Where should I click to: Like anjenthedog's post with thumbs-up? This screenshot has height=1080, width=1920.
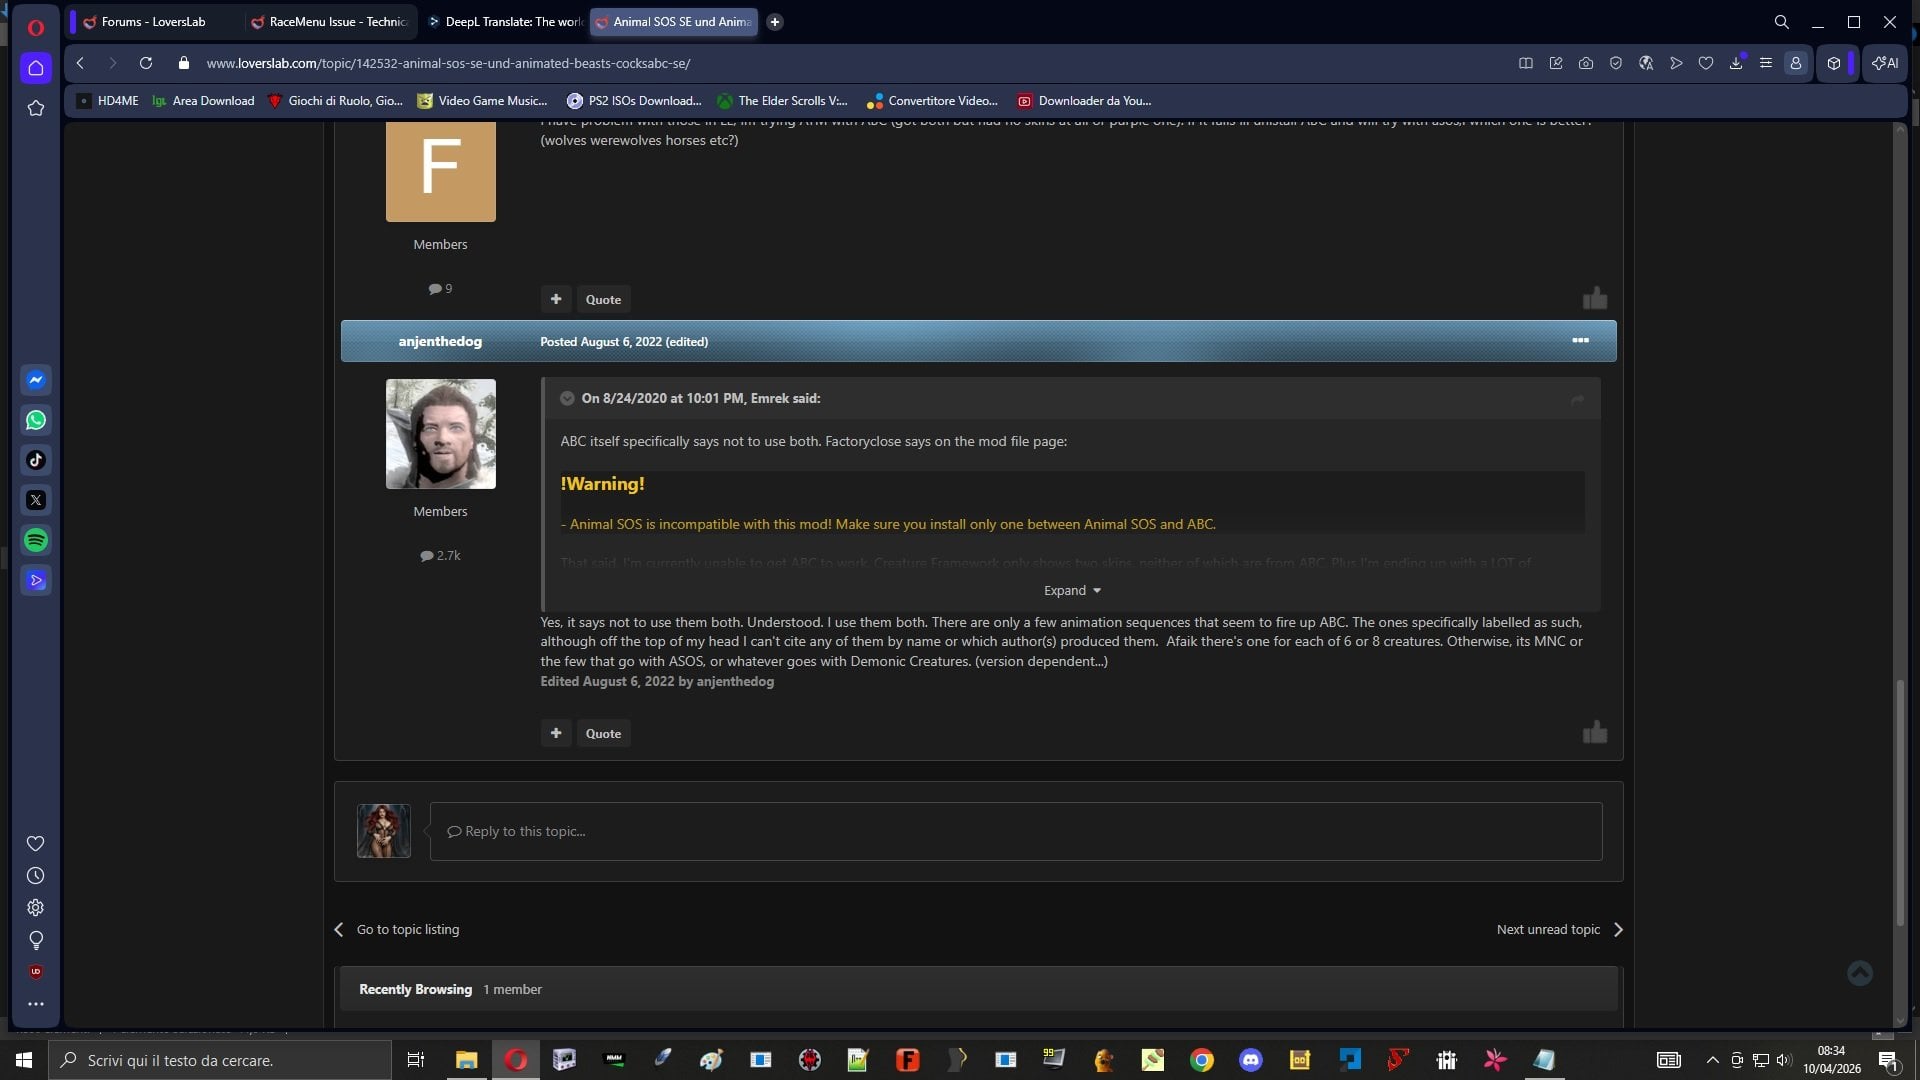click(x=1595, y=733)
